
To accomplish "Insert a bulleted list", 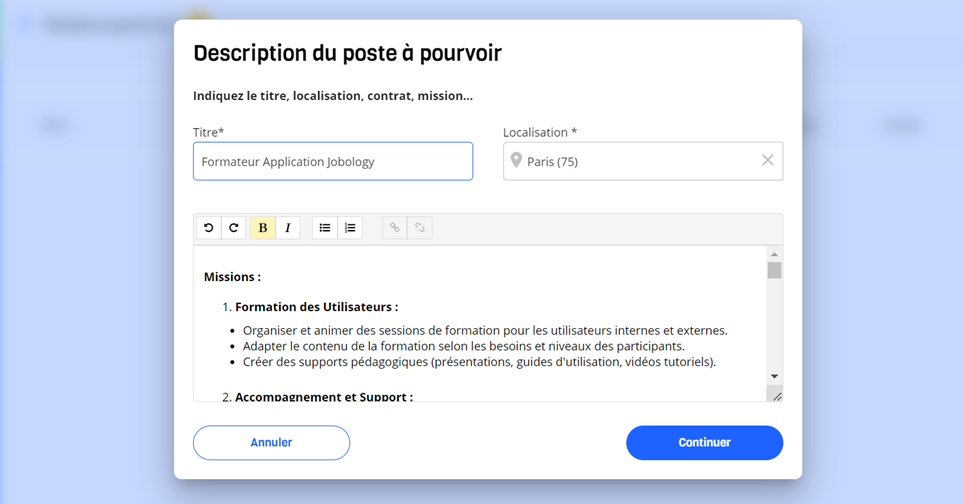I will click(x=325, y=228).
